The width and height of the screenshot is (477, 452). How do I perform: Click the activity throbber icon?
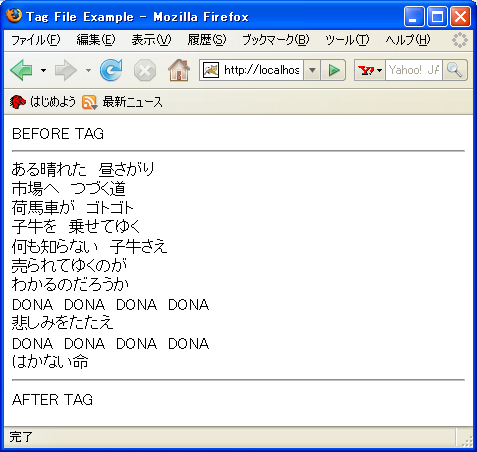[460, 40]
